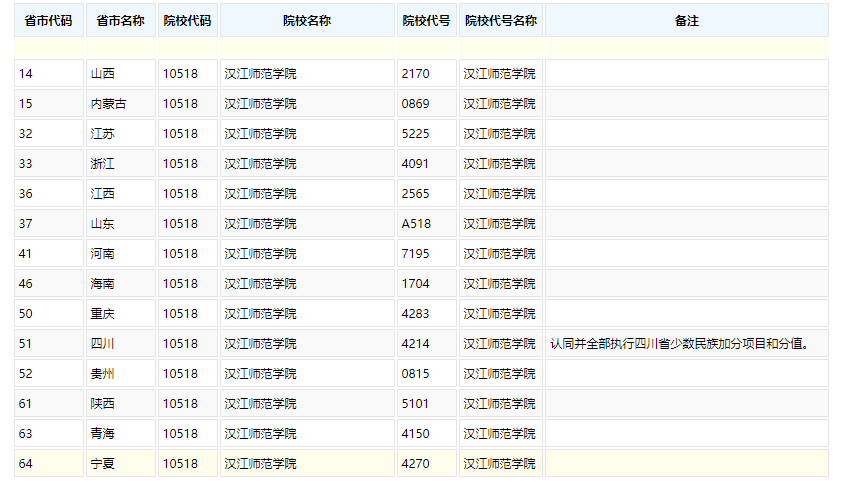Click the 备注 column header
This screenshot has height=490, width=841.
click(686, 21)
